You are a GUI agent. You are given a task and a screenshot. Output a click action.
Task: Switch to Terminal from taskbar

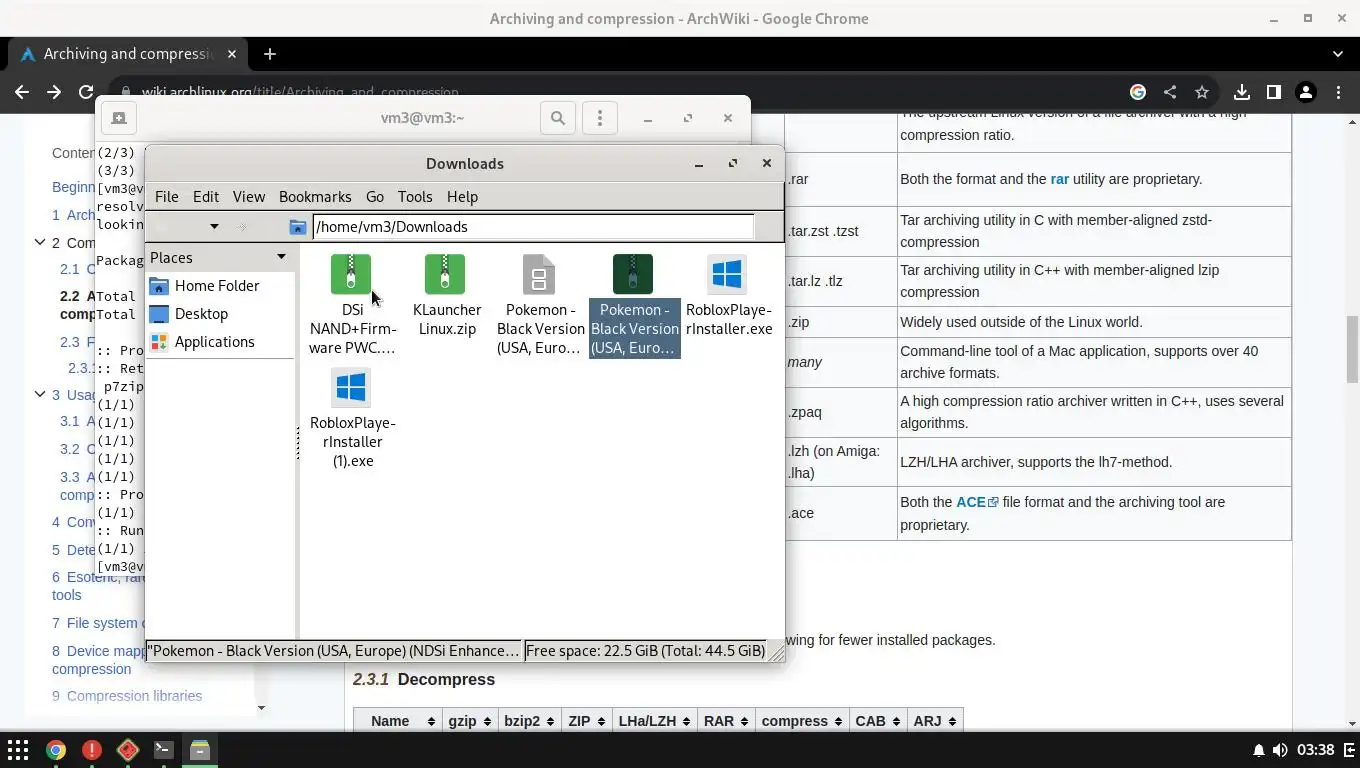163,750
